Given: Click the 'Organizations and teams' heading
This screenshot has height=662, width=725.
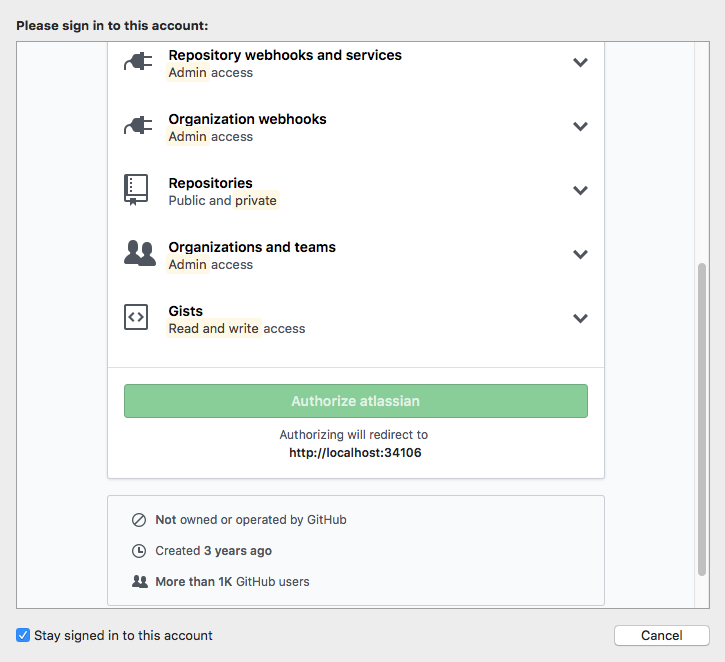Looking at the screenshot, I should [x=252, y=247].
